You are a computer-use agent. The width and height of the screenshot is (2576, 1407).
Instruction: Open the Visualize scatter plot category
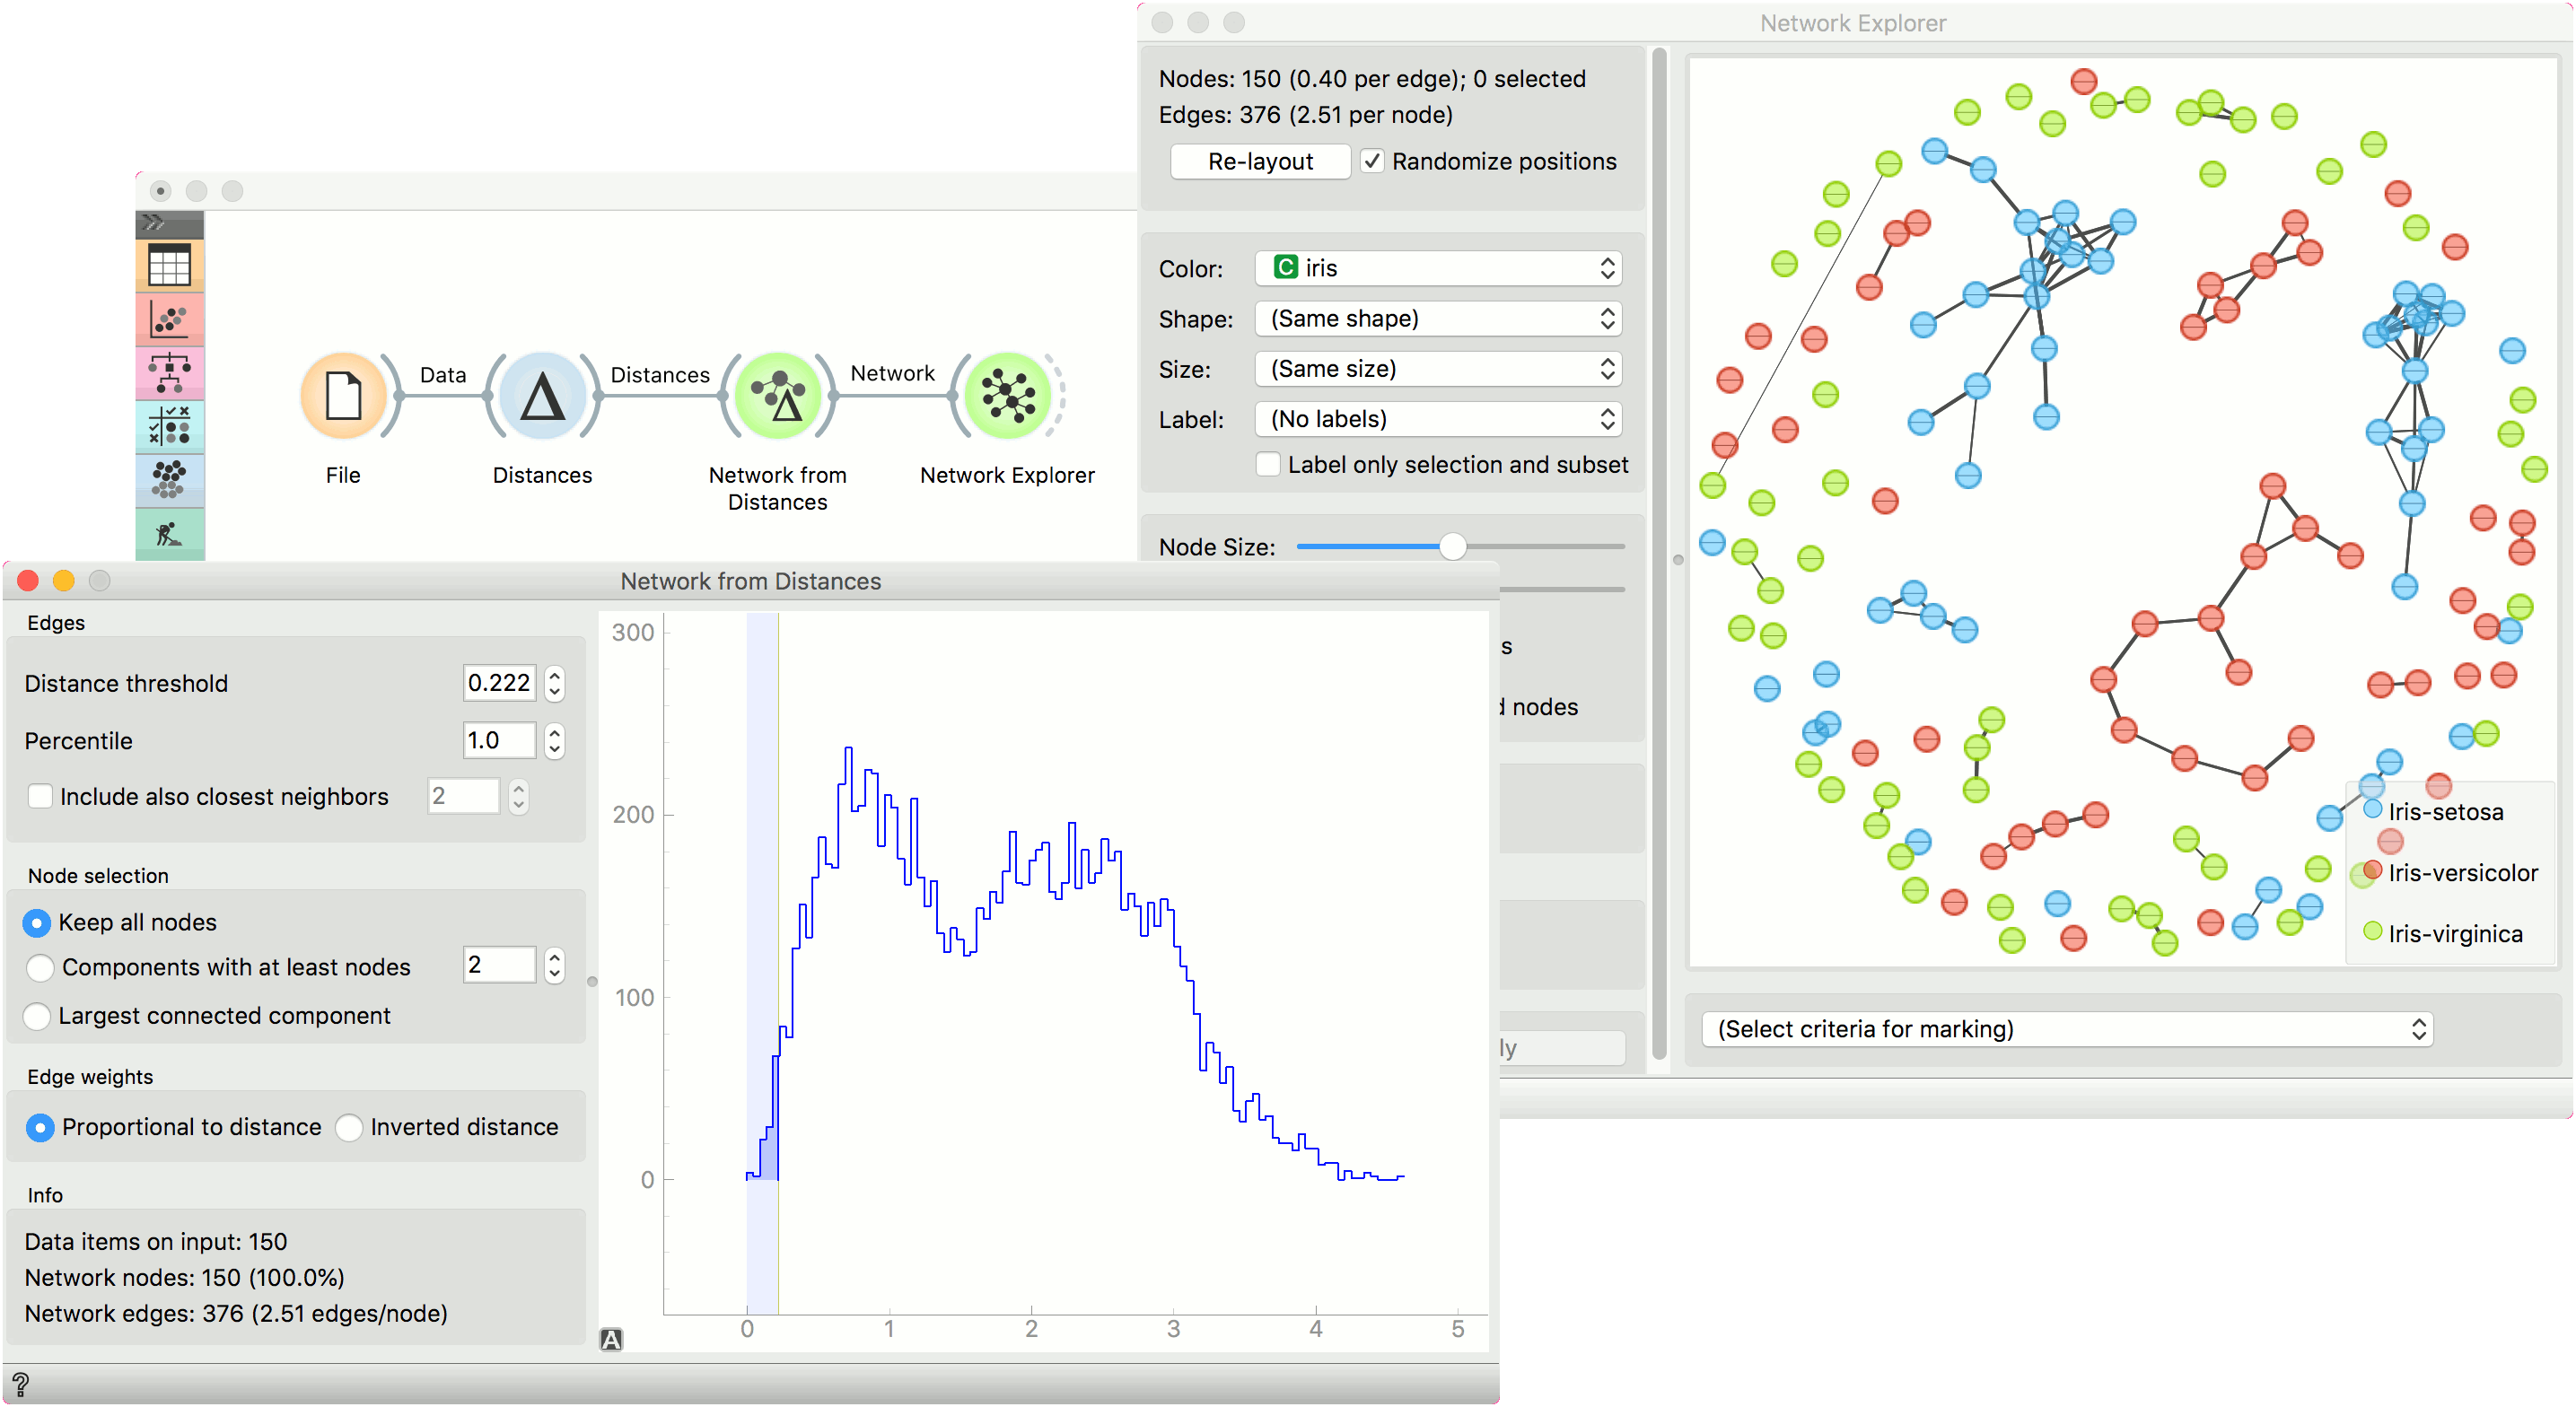(x=169, y=320)
